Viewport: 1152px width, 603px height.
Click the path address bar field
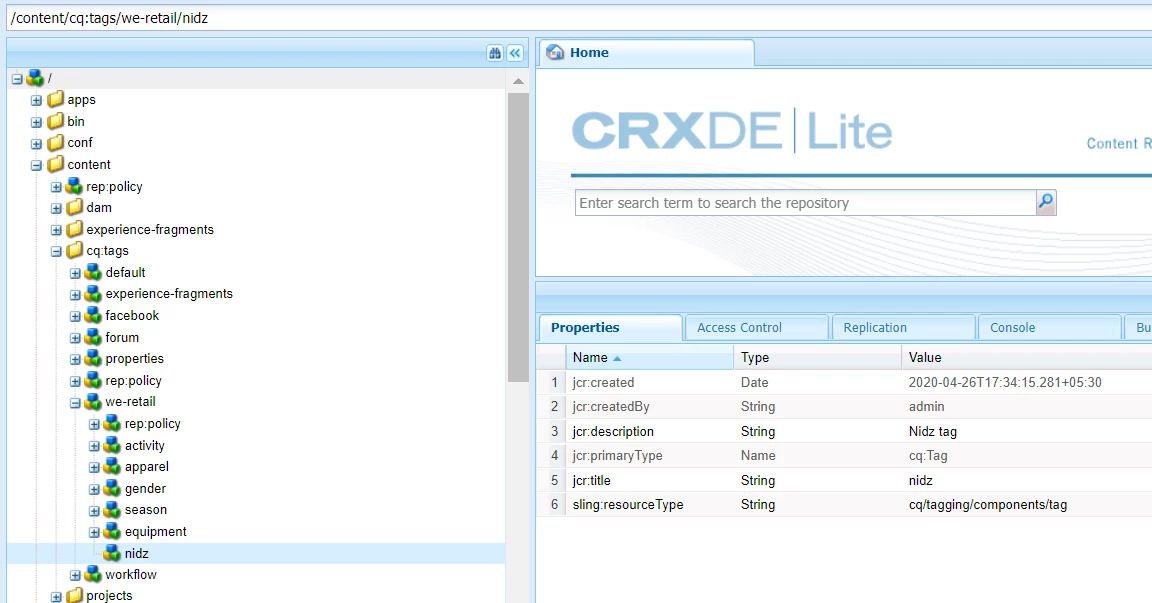[x=579, y=18]
